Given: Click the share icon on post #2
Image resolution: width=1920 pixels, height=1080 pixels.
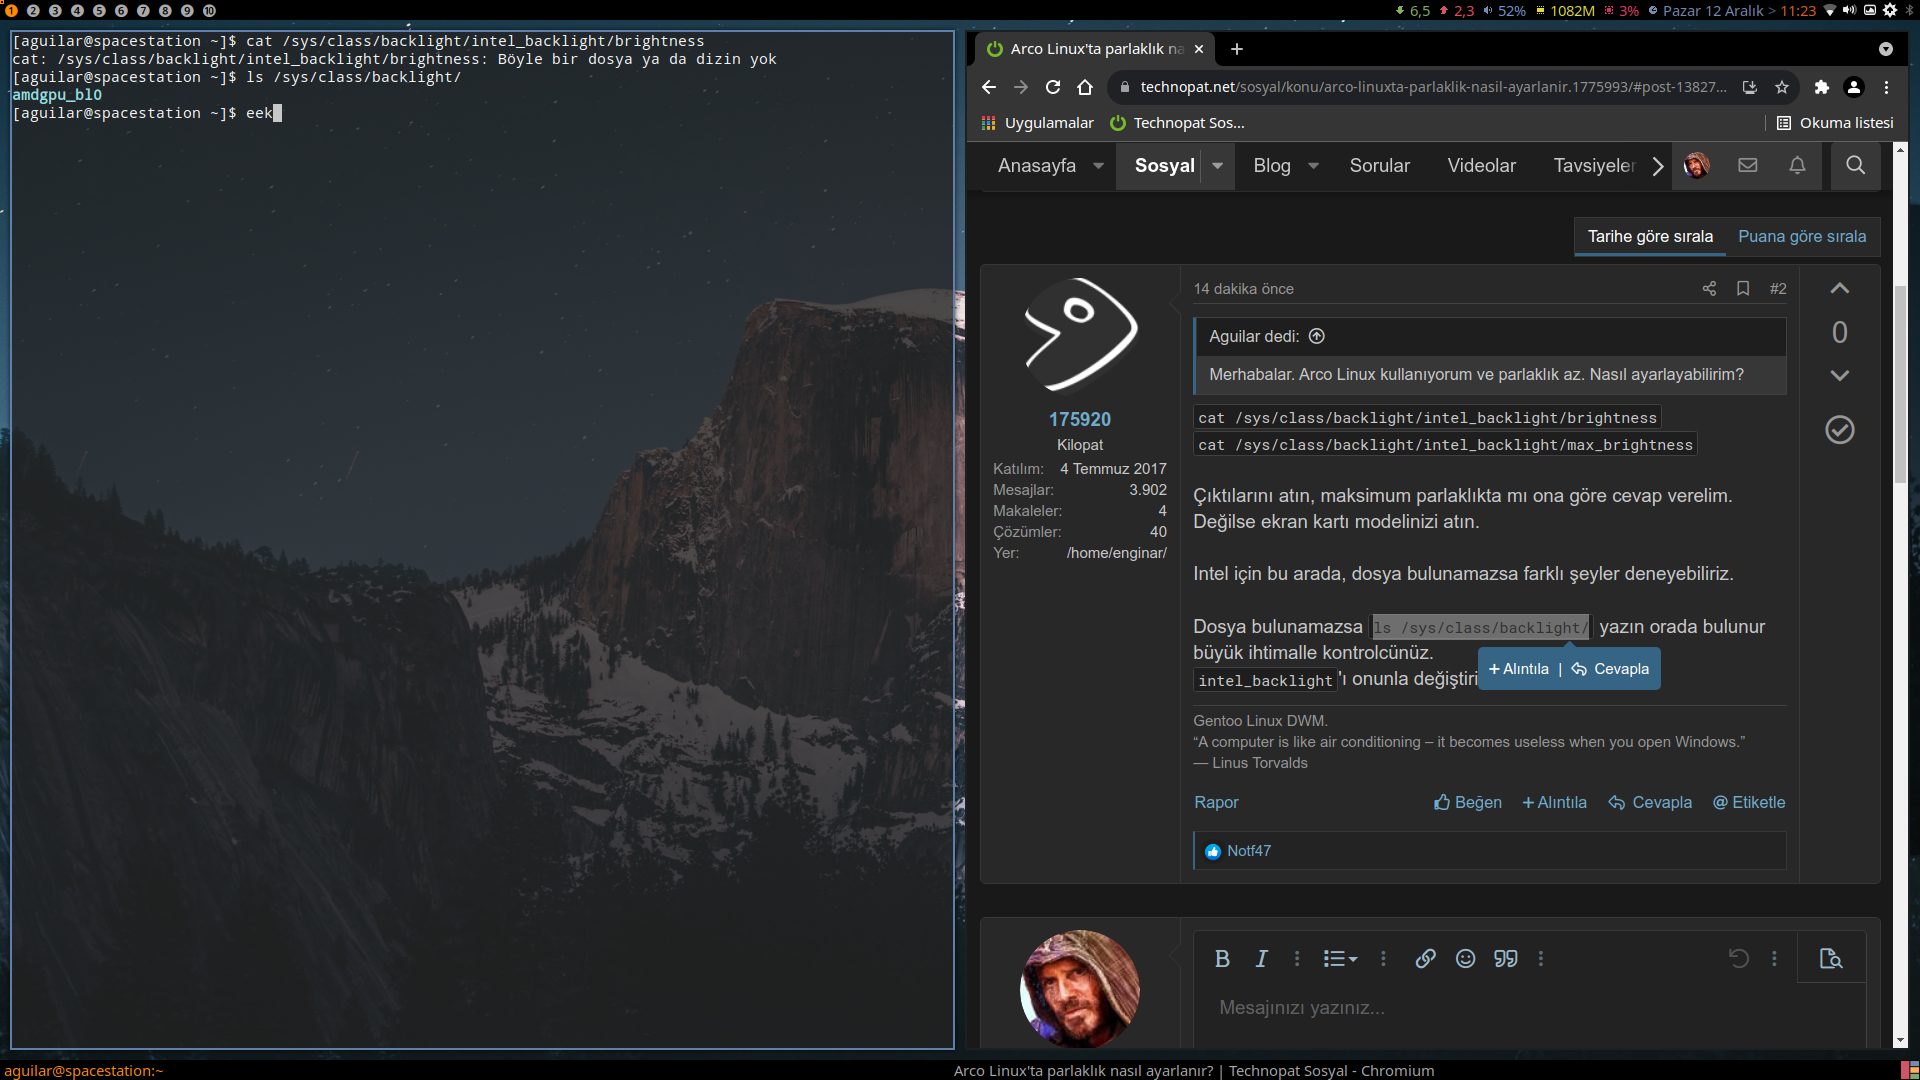Looking at the screenshot, I should [x=1709, y=288].
